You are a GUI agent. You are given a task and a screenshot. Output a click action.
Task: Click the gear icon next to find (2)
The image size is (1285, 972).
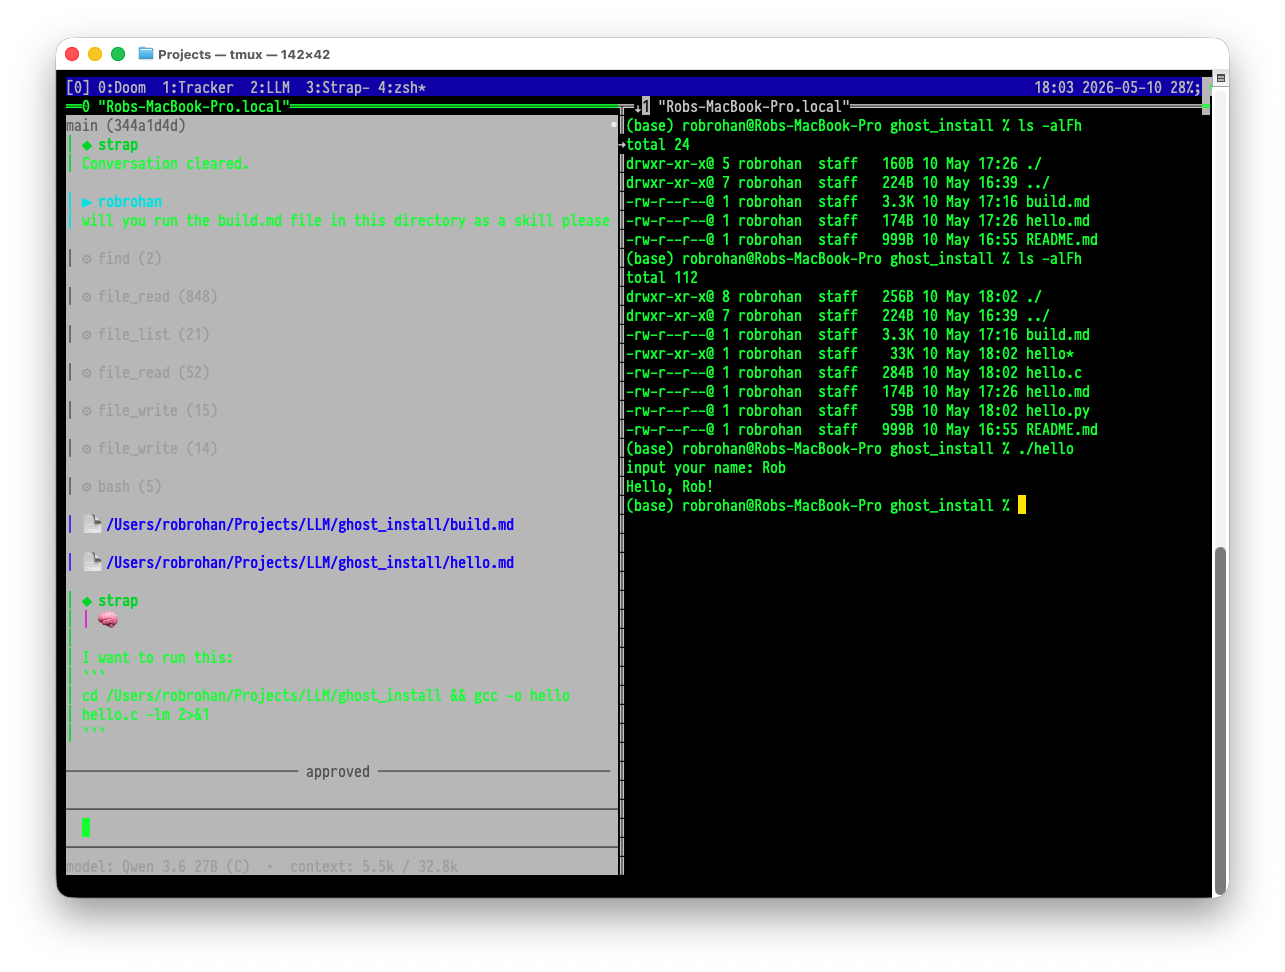[x=87, y=259]
